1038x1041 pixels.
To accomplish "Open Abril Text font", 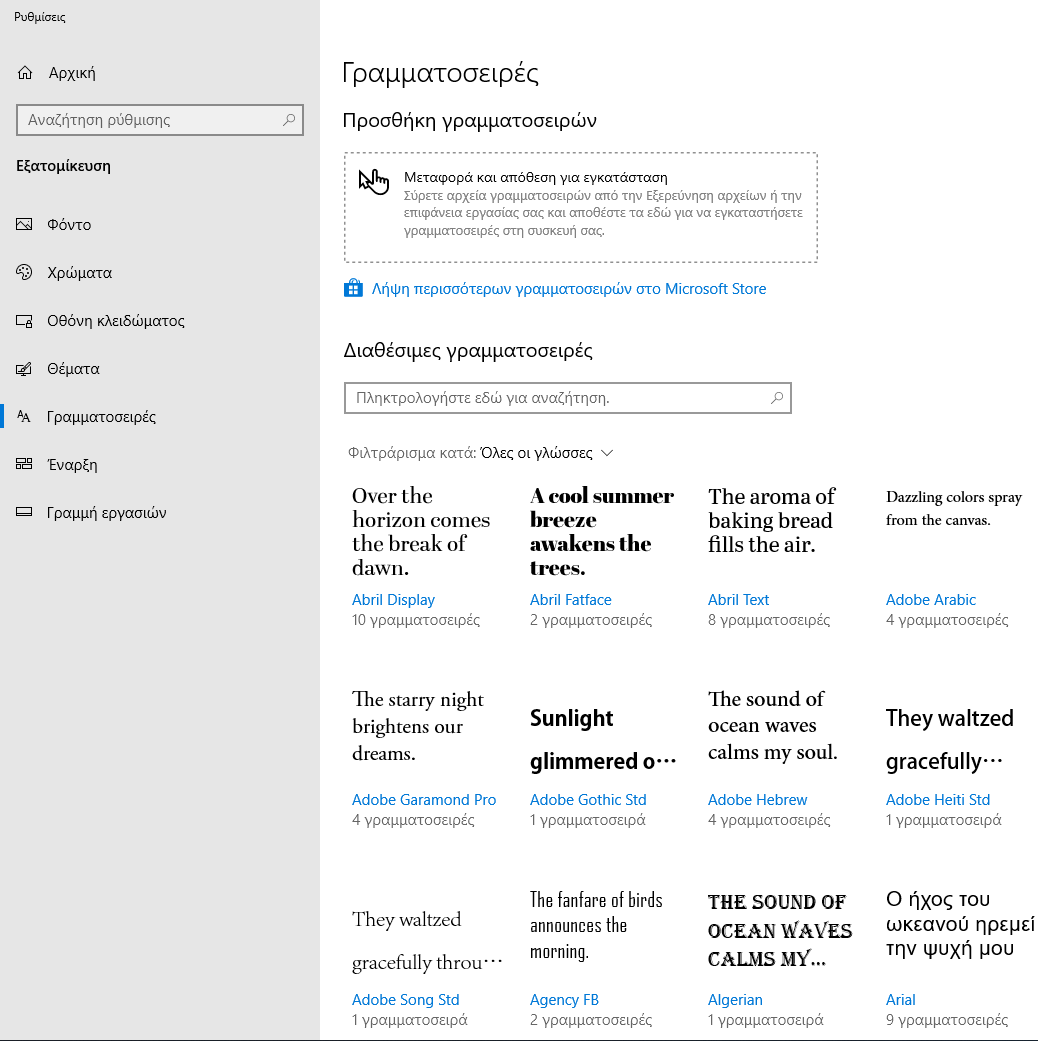I will (738, 600).
